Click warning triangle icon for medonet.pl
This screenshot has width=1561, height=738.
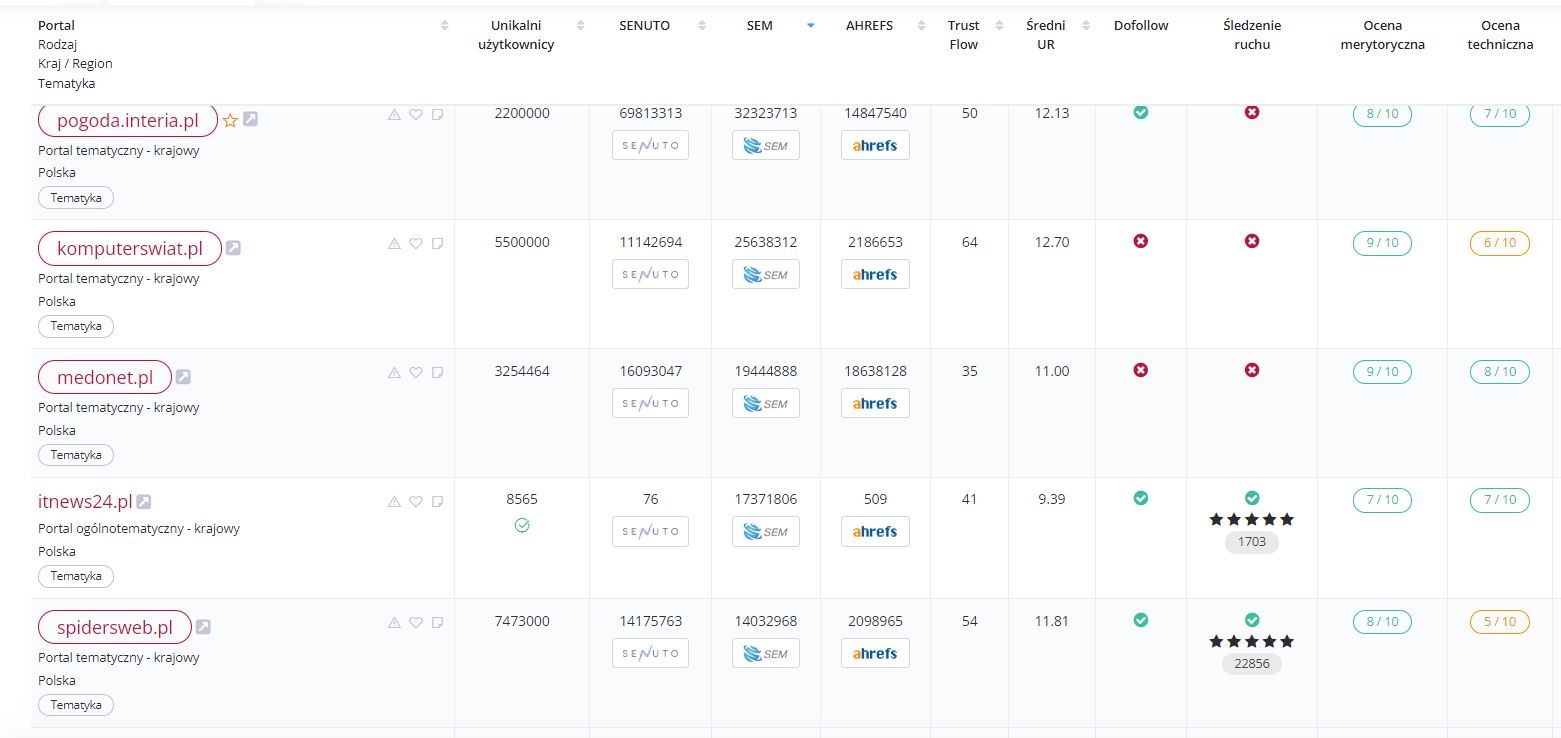(394, 372)
